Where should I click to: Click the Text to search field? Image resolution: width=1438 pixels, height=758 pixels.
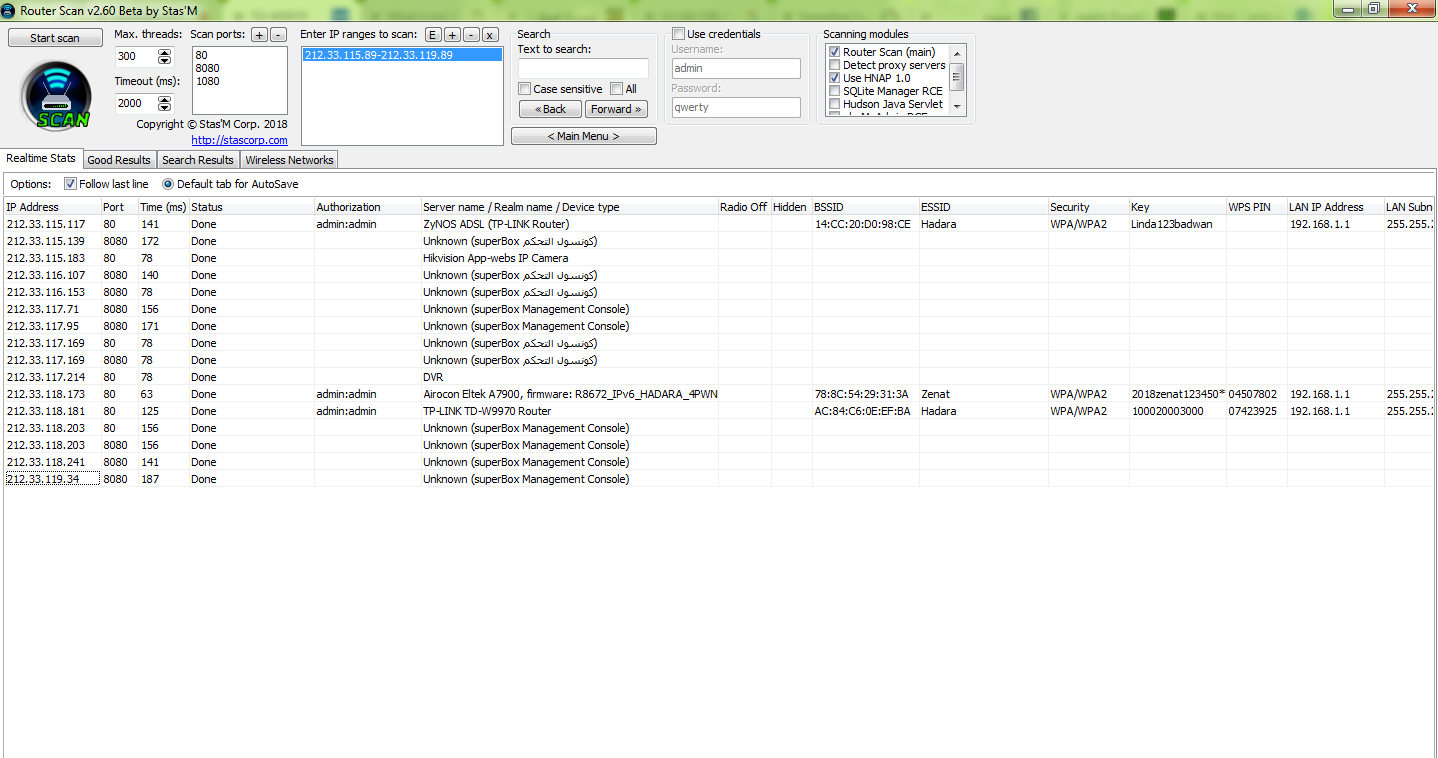pos(583,68)
